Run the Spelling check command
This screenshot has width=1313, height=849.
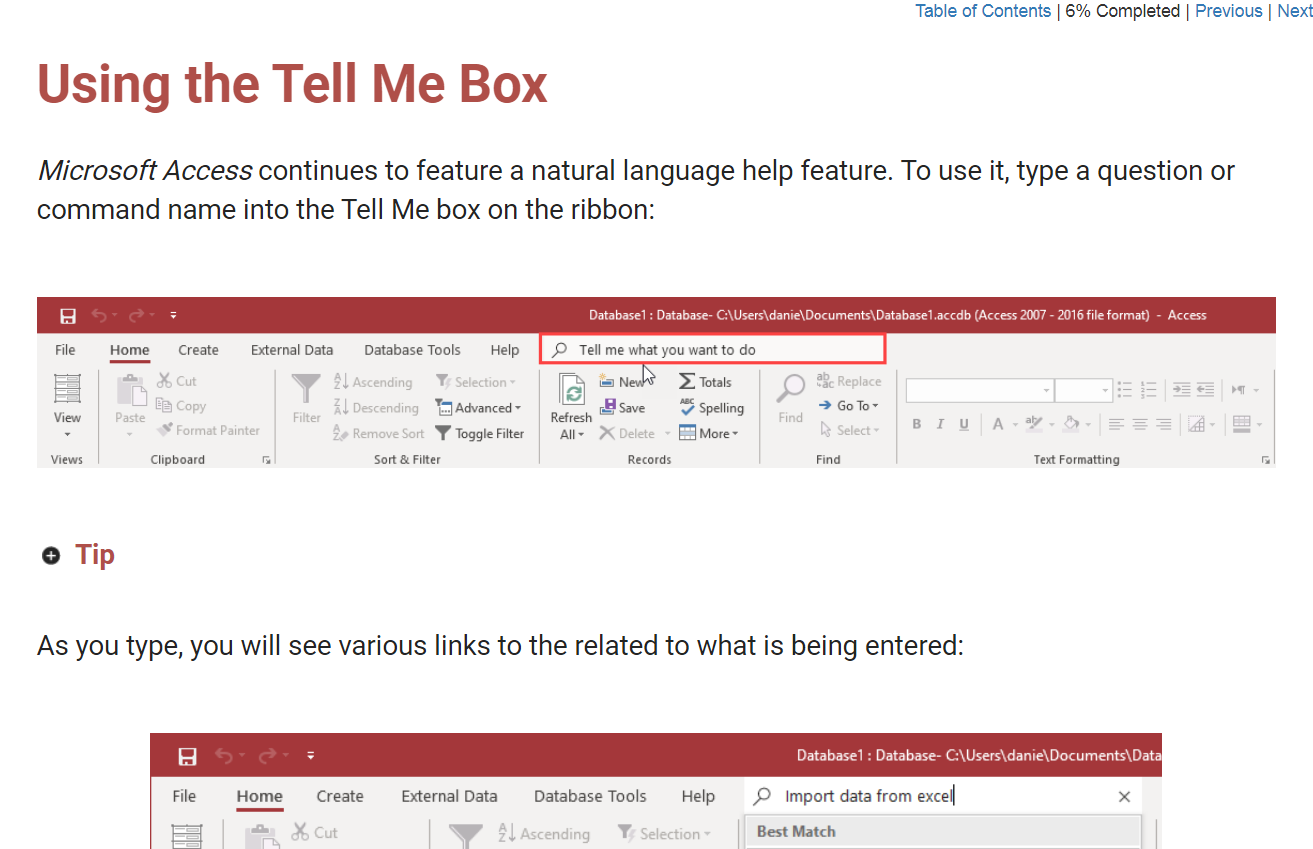pyautogui.click(x=711, y=408)
